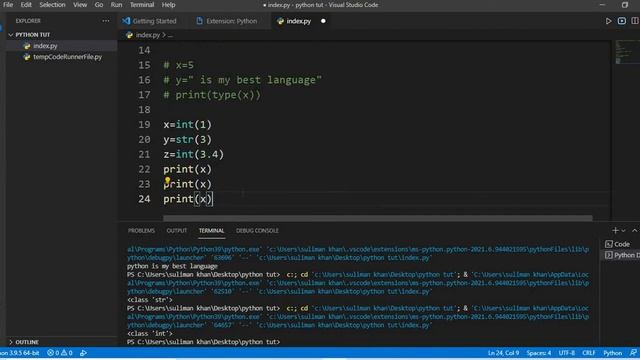640x360 pixels.
Task: Split the editor right
Action: 635,21
